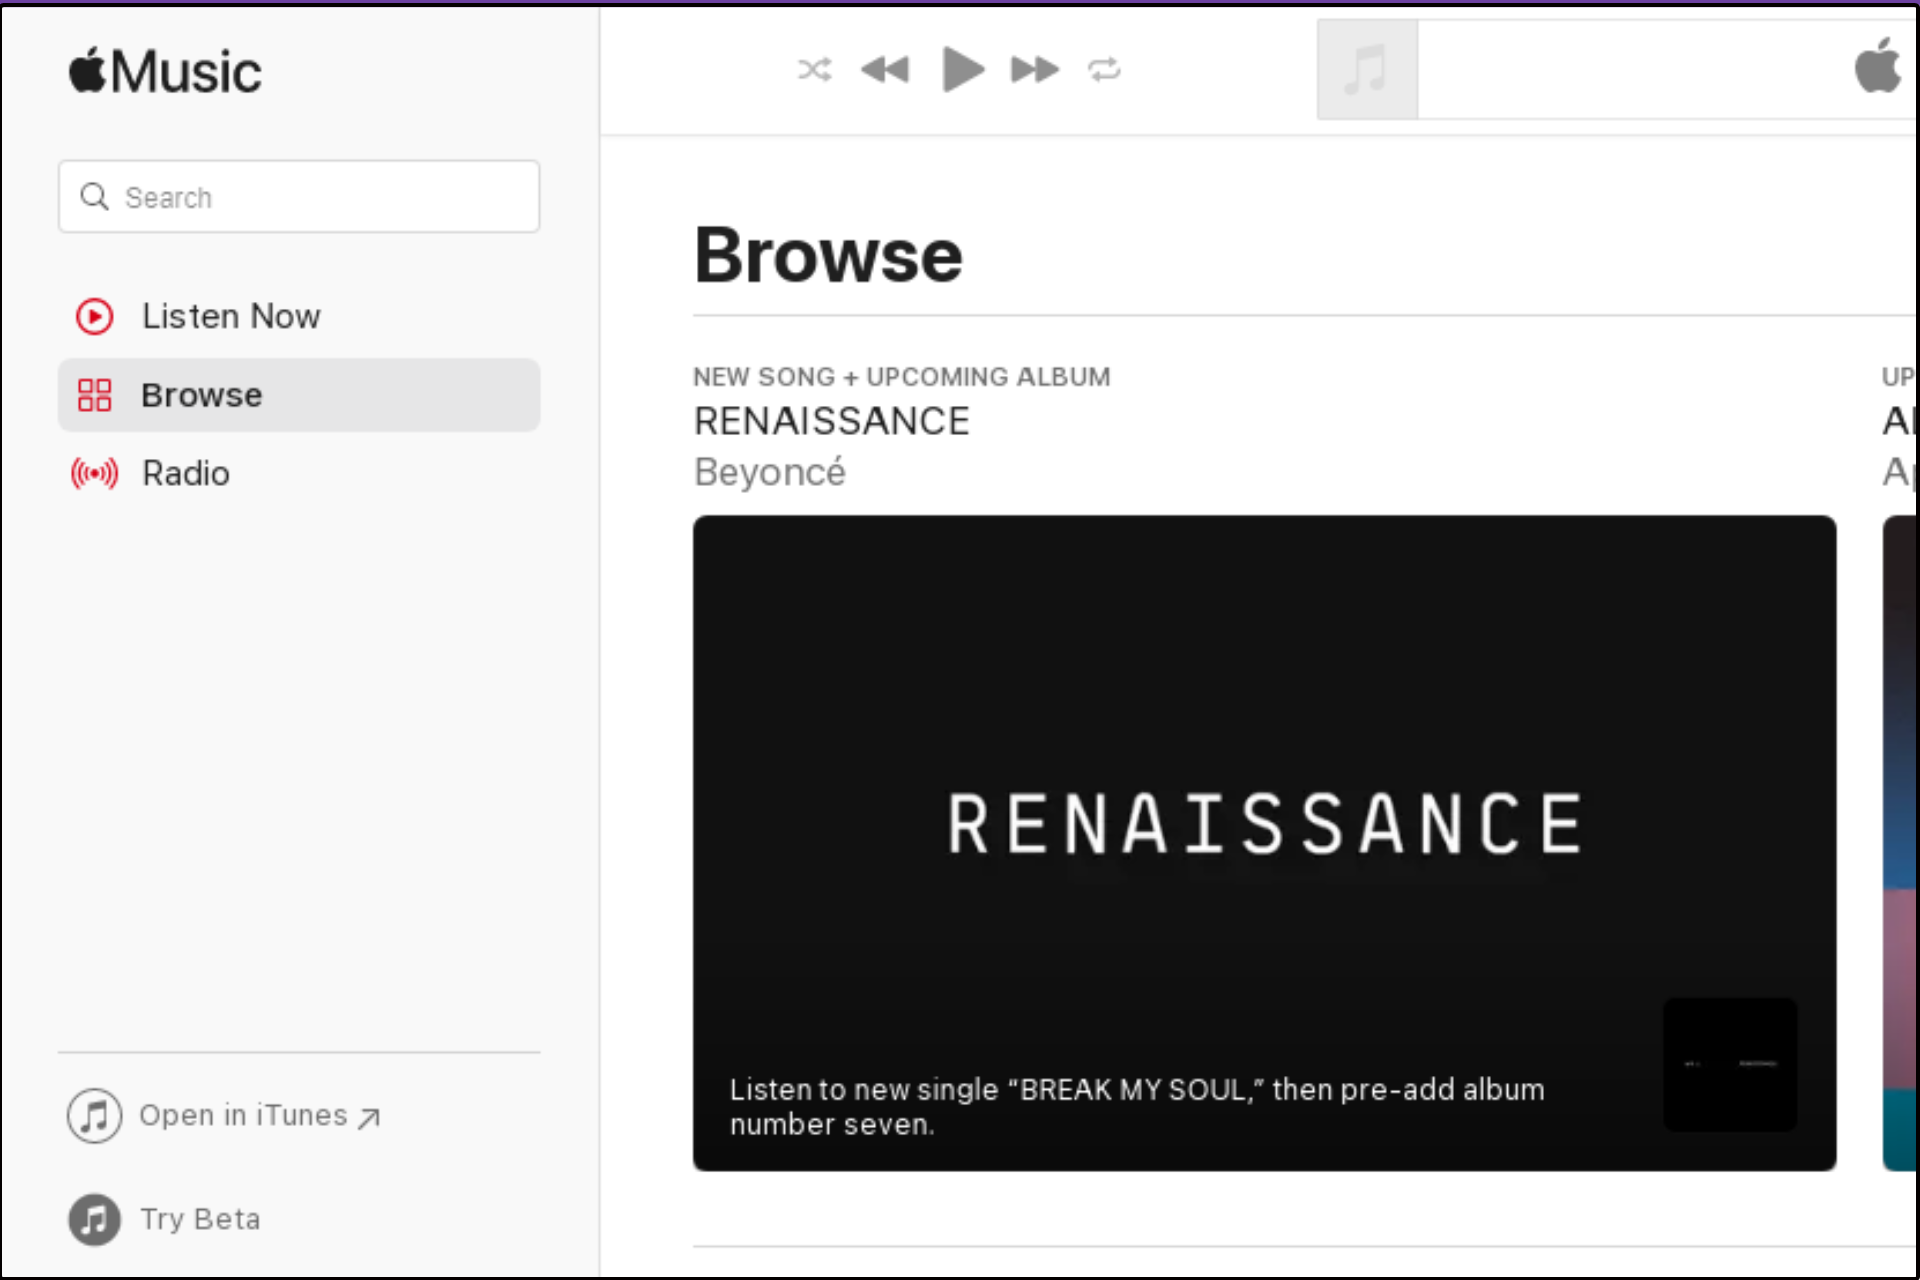The width and height of the screenshot is (1920, 1280).
Task: Click the RENAISSANCE title link
Action: tap(832, 421)
